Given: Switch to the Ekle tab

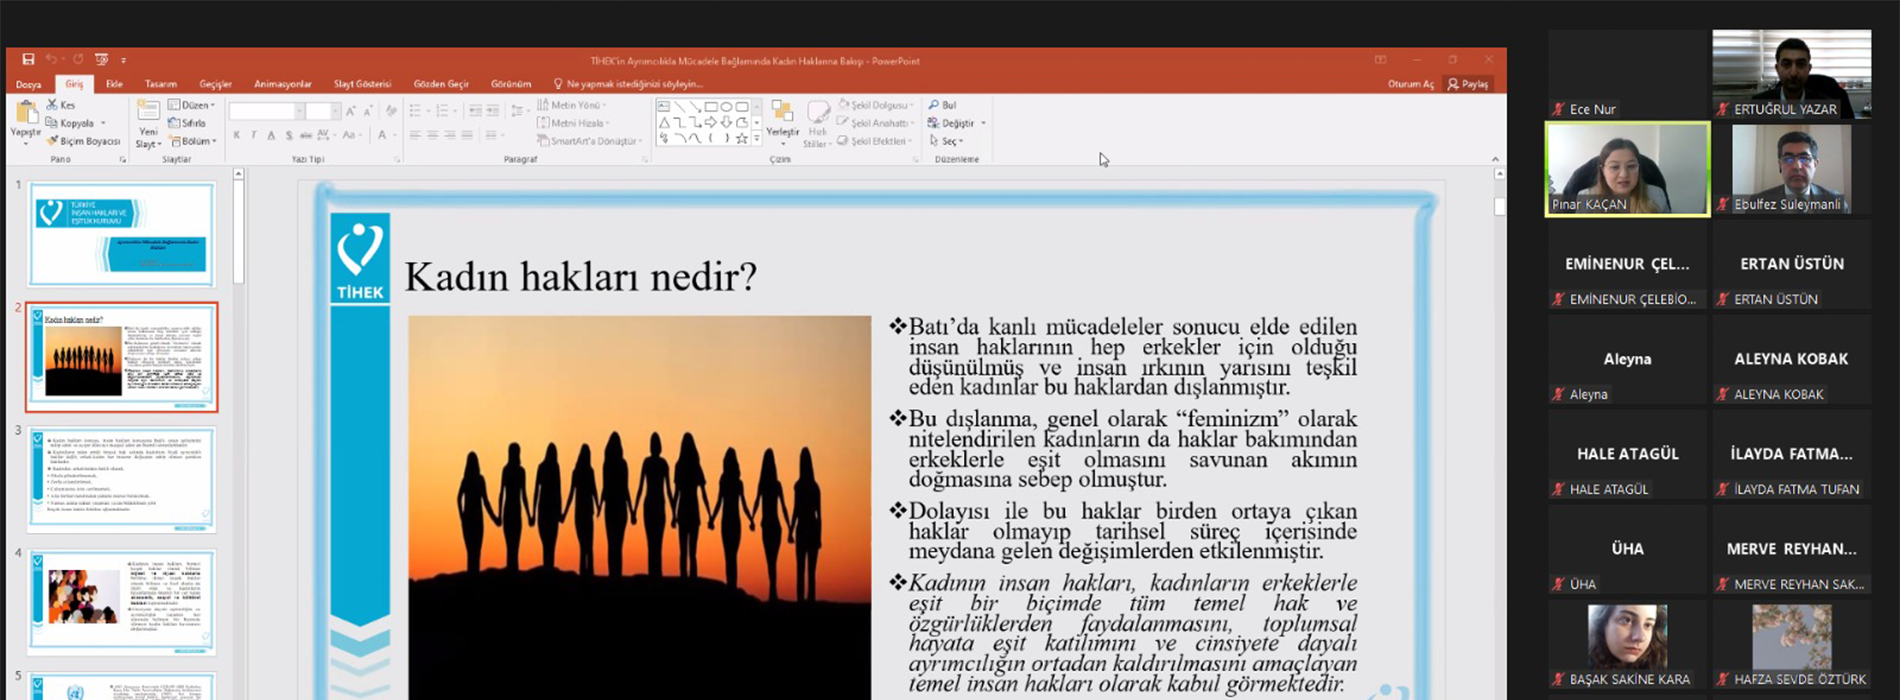Looking at the screenshot, I should click(x=114, y=84).
